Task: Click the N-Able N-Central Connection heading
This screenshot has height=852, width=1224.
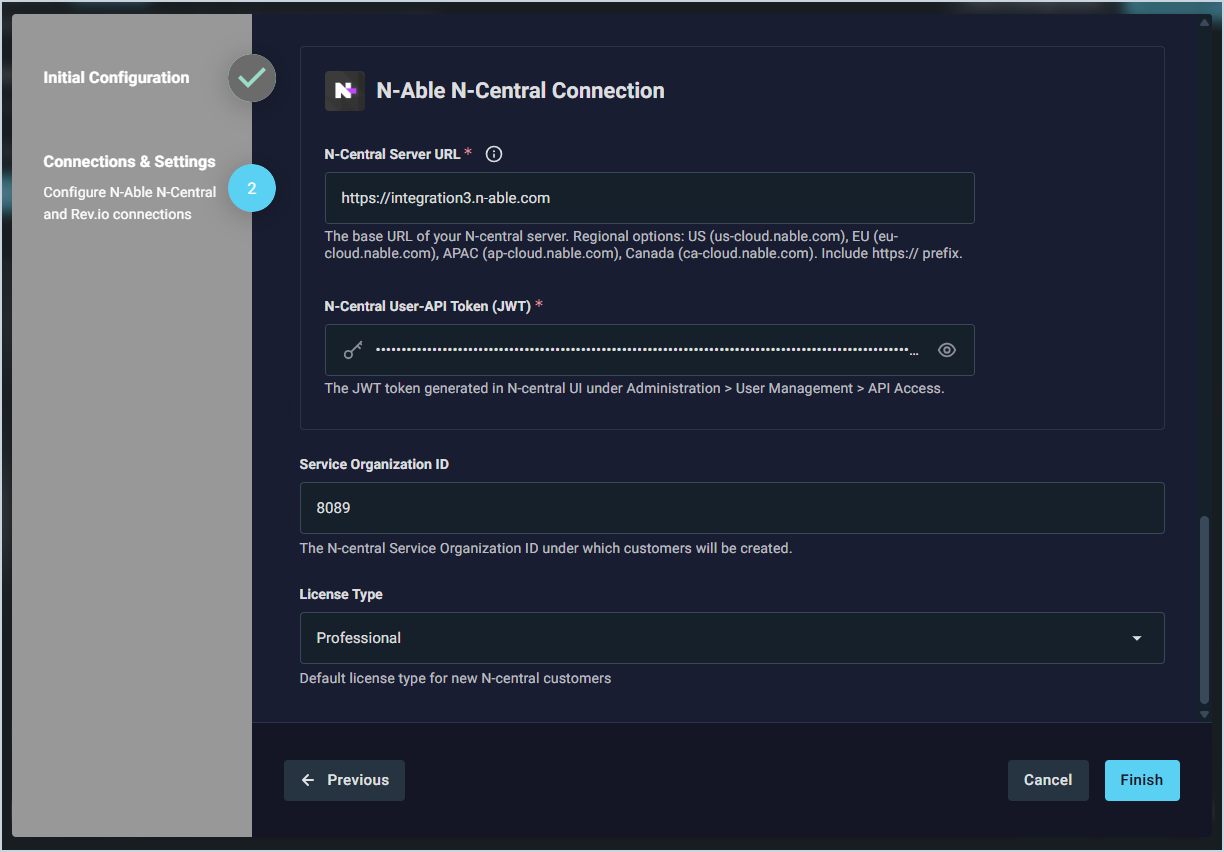Action: click(x=520, y=91)
